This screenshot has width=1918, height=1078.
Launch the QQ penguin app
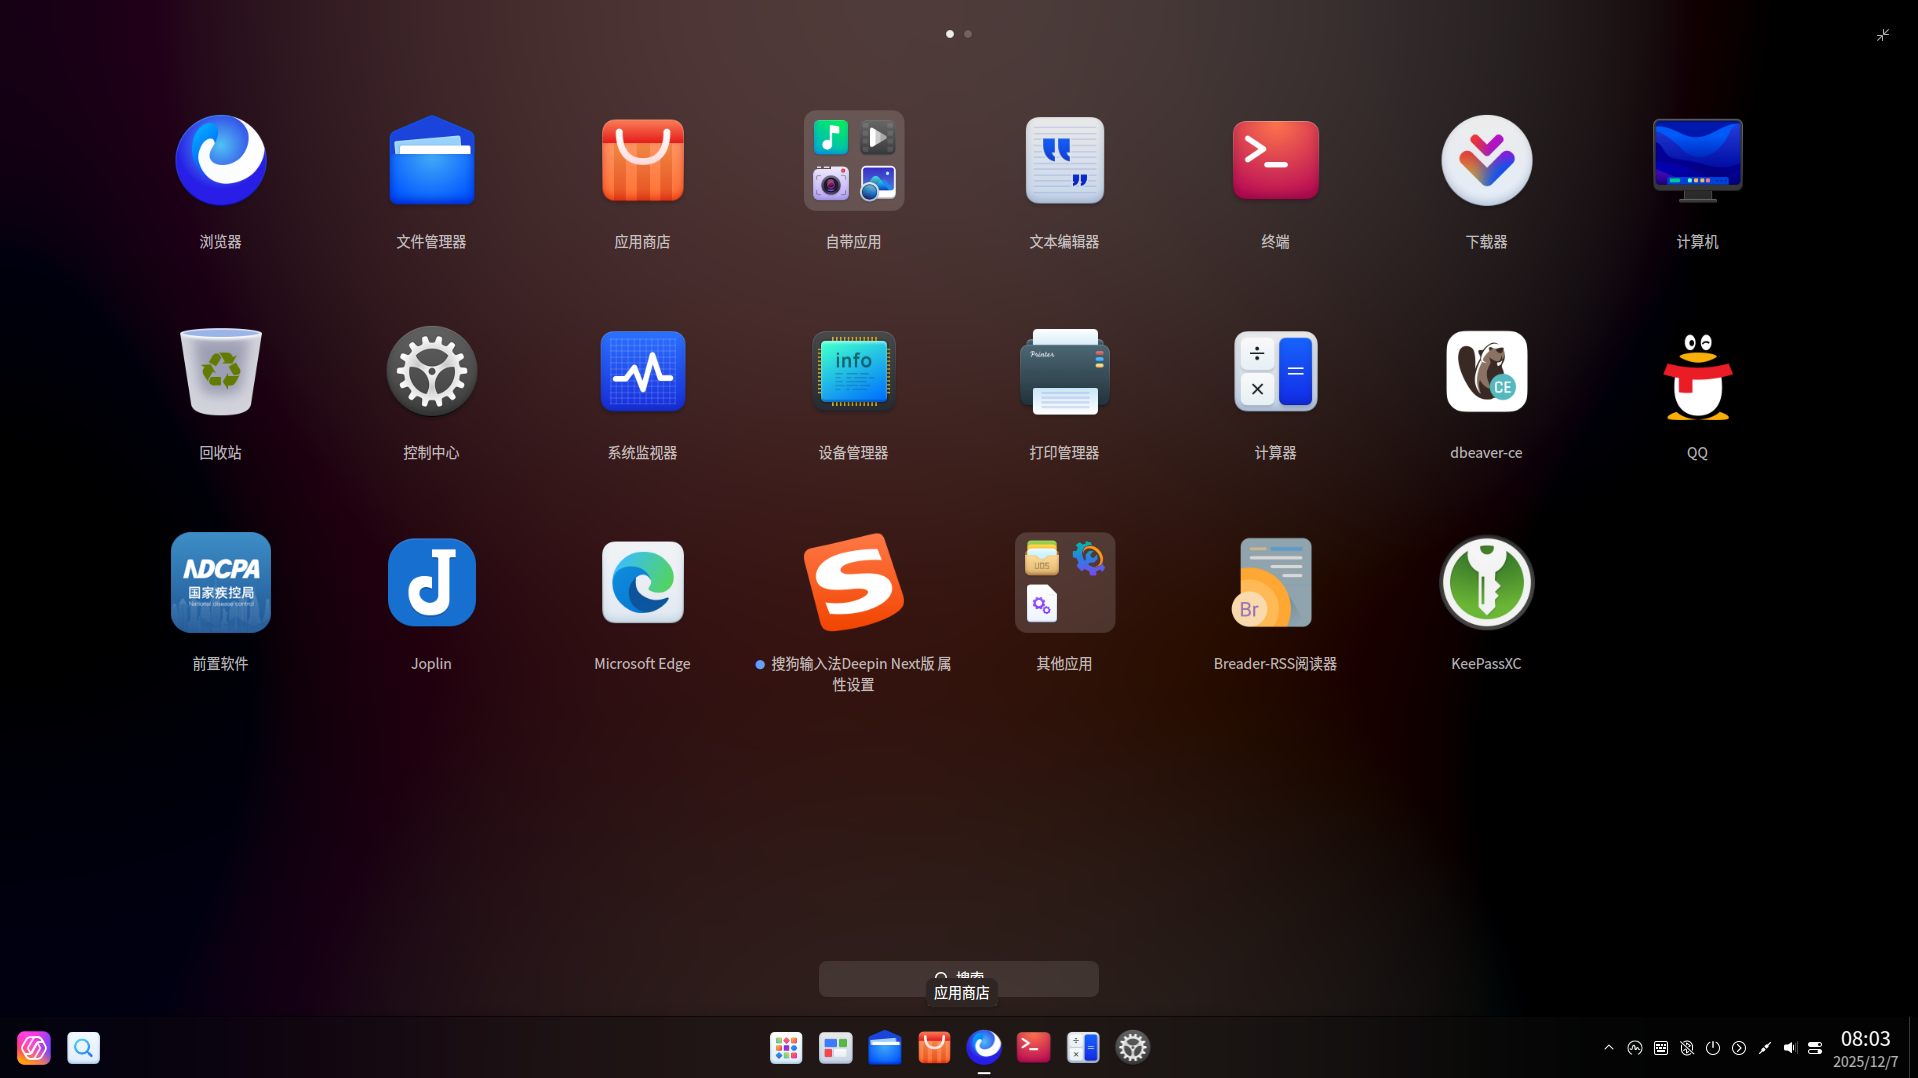pos(1697,376)
